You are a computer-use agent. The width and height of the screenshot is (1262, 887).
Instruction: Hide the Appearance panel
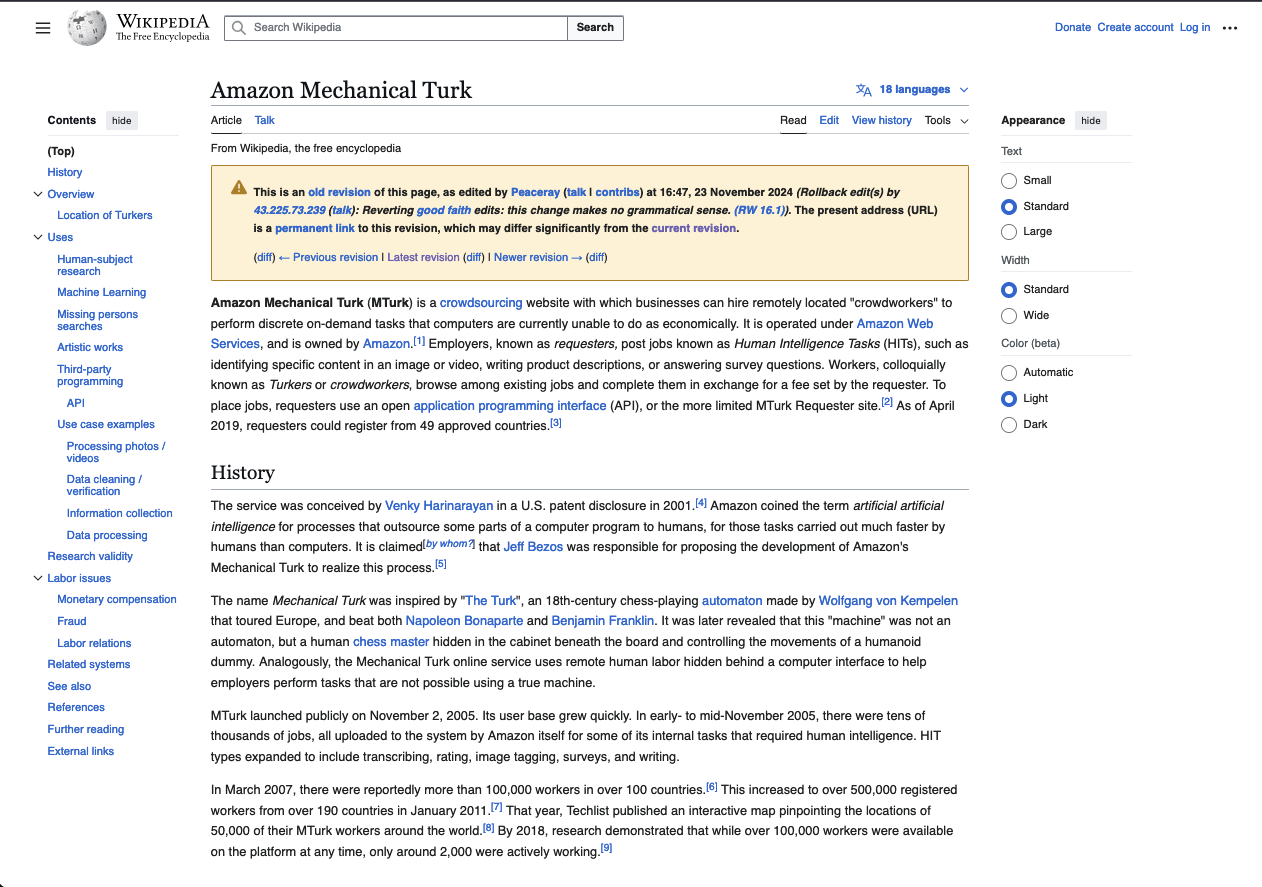[x=1091, y=120]
